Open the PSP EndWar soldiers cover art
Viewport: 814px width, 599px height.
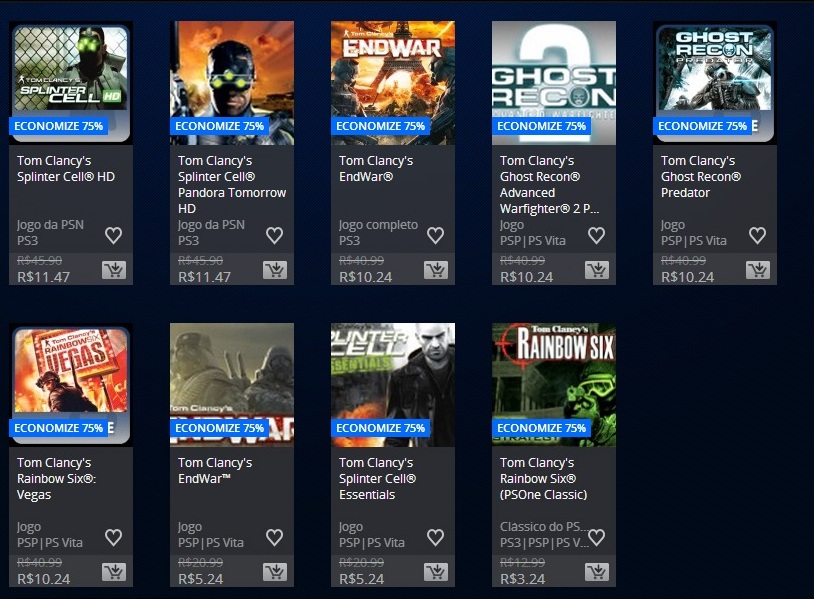click(x=232, y=385)
